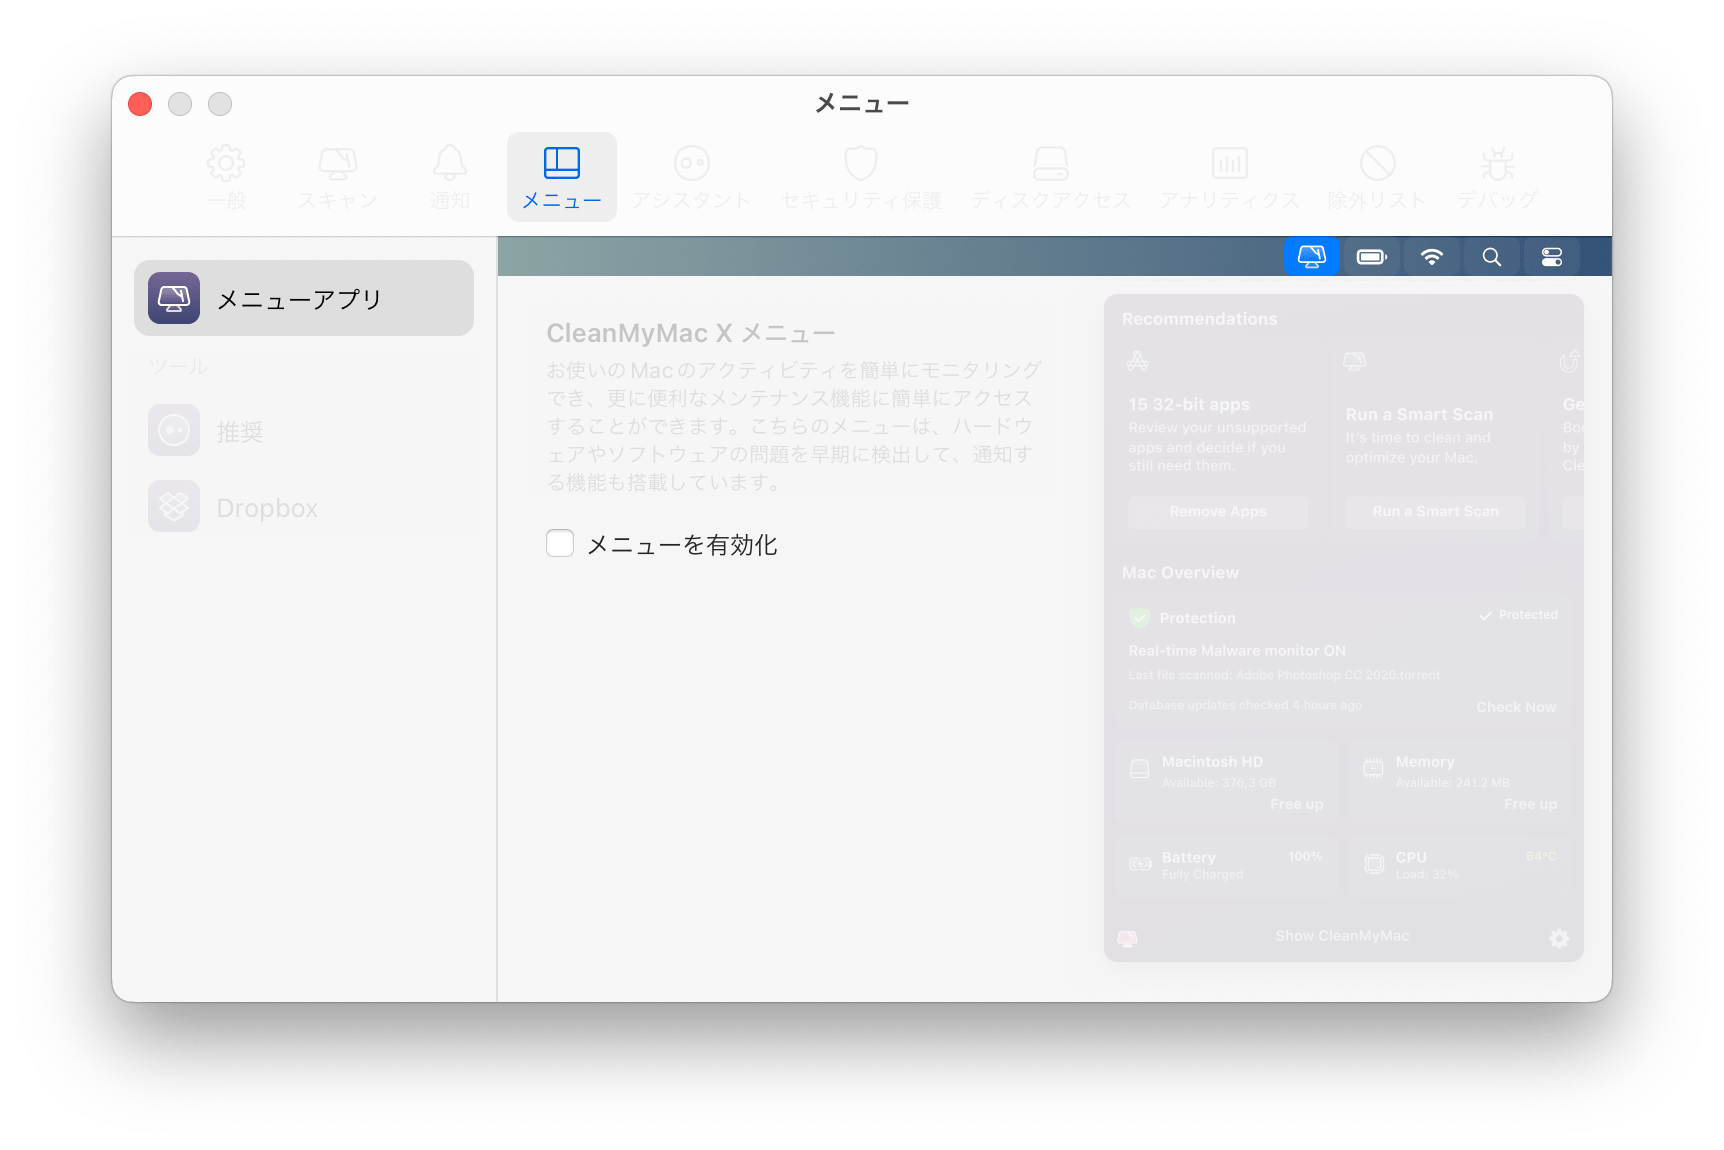Click the CleanMyMac menu bar monitor icon

coord(1312,257)
